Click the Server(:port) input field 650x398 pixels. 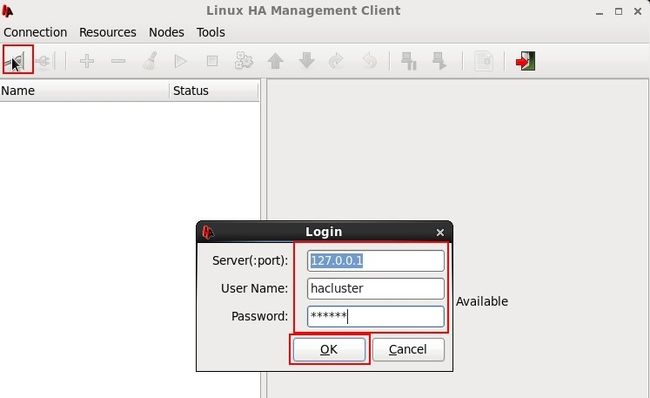pos(376,261)
